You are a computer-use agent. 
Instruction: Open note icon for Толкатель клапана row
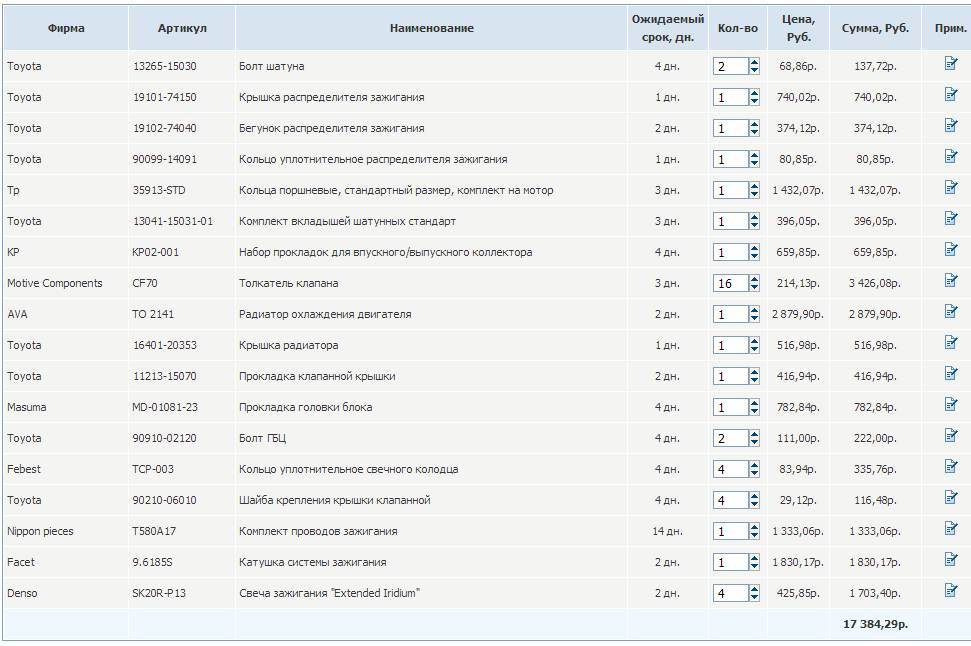[x=951, y=281]
